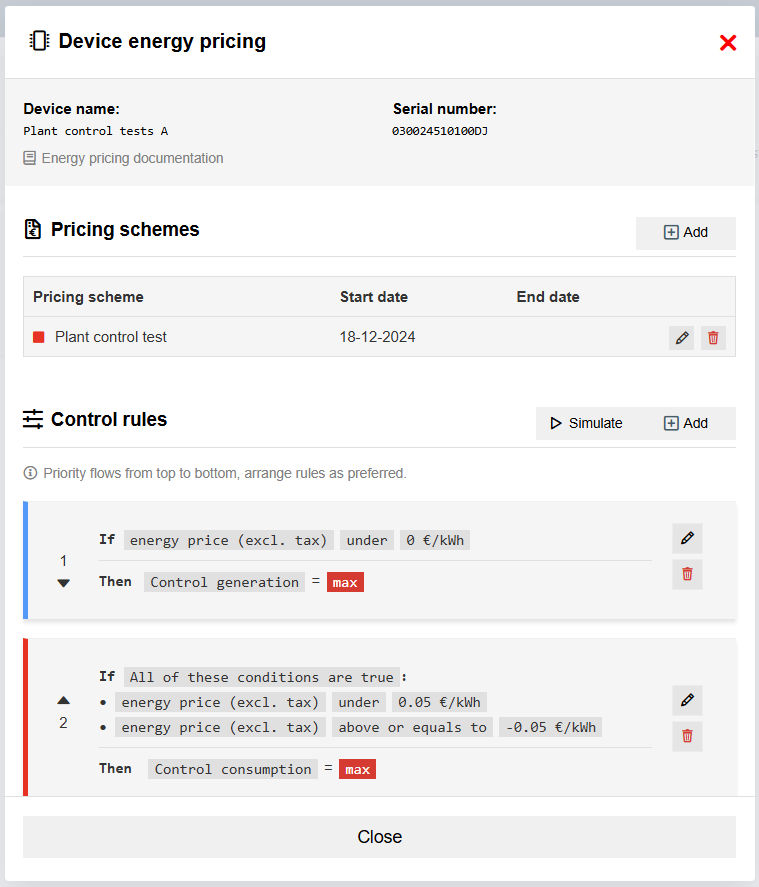
Task: Delete control rule 1 using trash icon
Action: click(687, 574)
